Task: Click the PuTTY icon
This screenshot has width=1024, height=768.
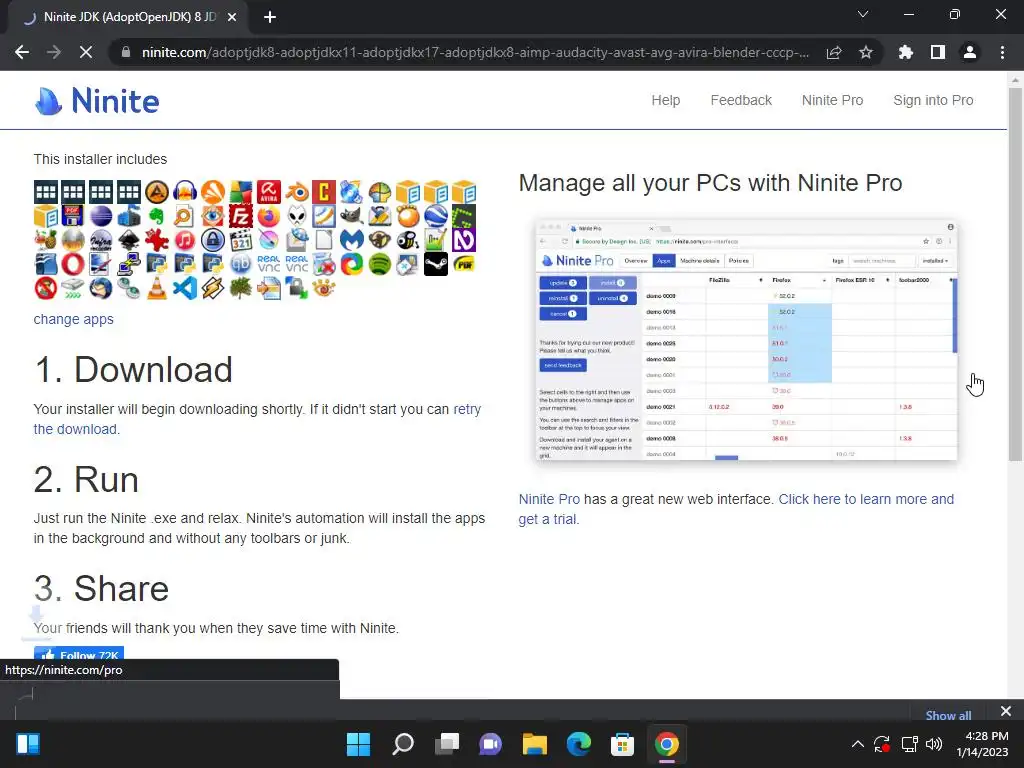Action: [x=129, y=264]
